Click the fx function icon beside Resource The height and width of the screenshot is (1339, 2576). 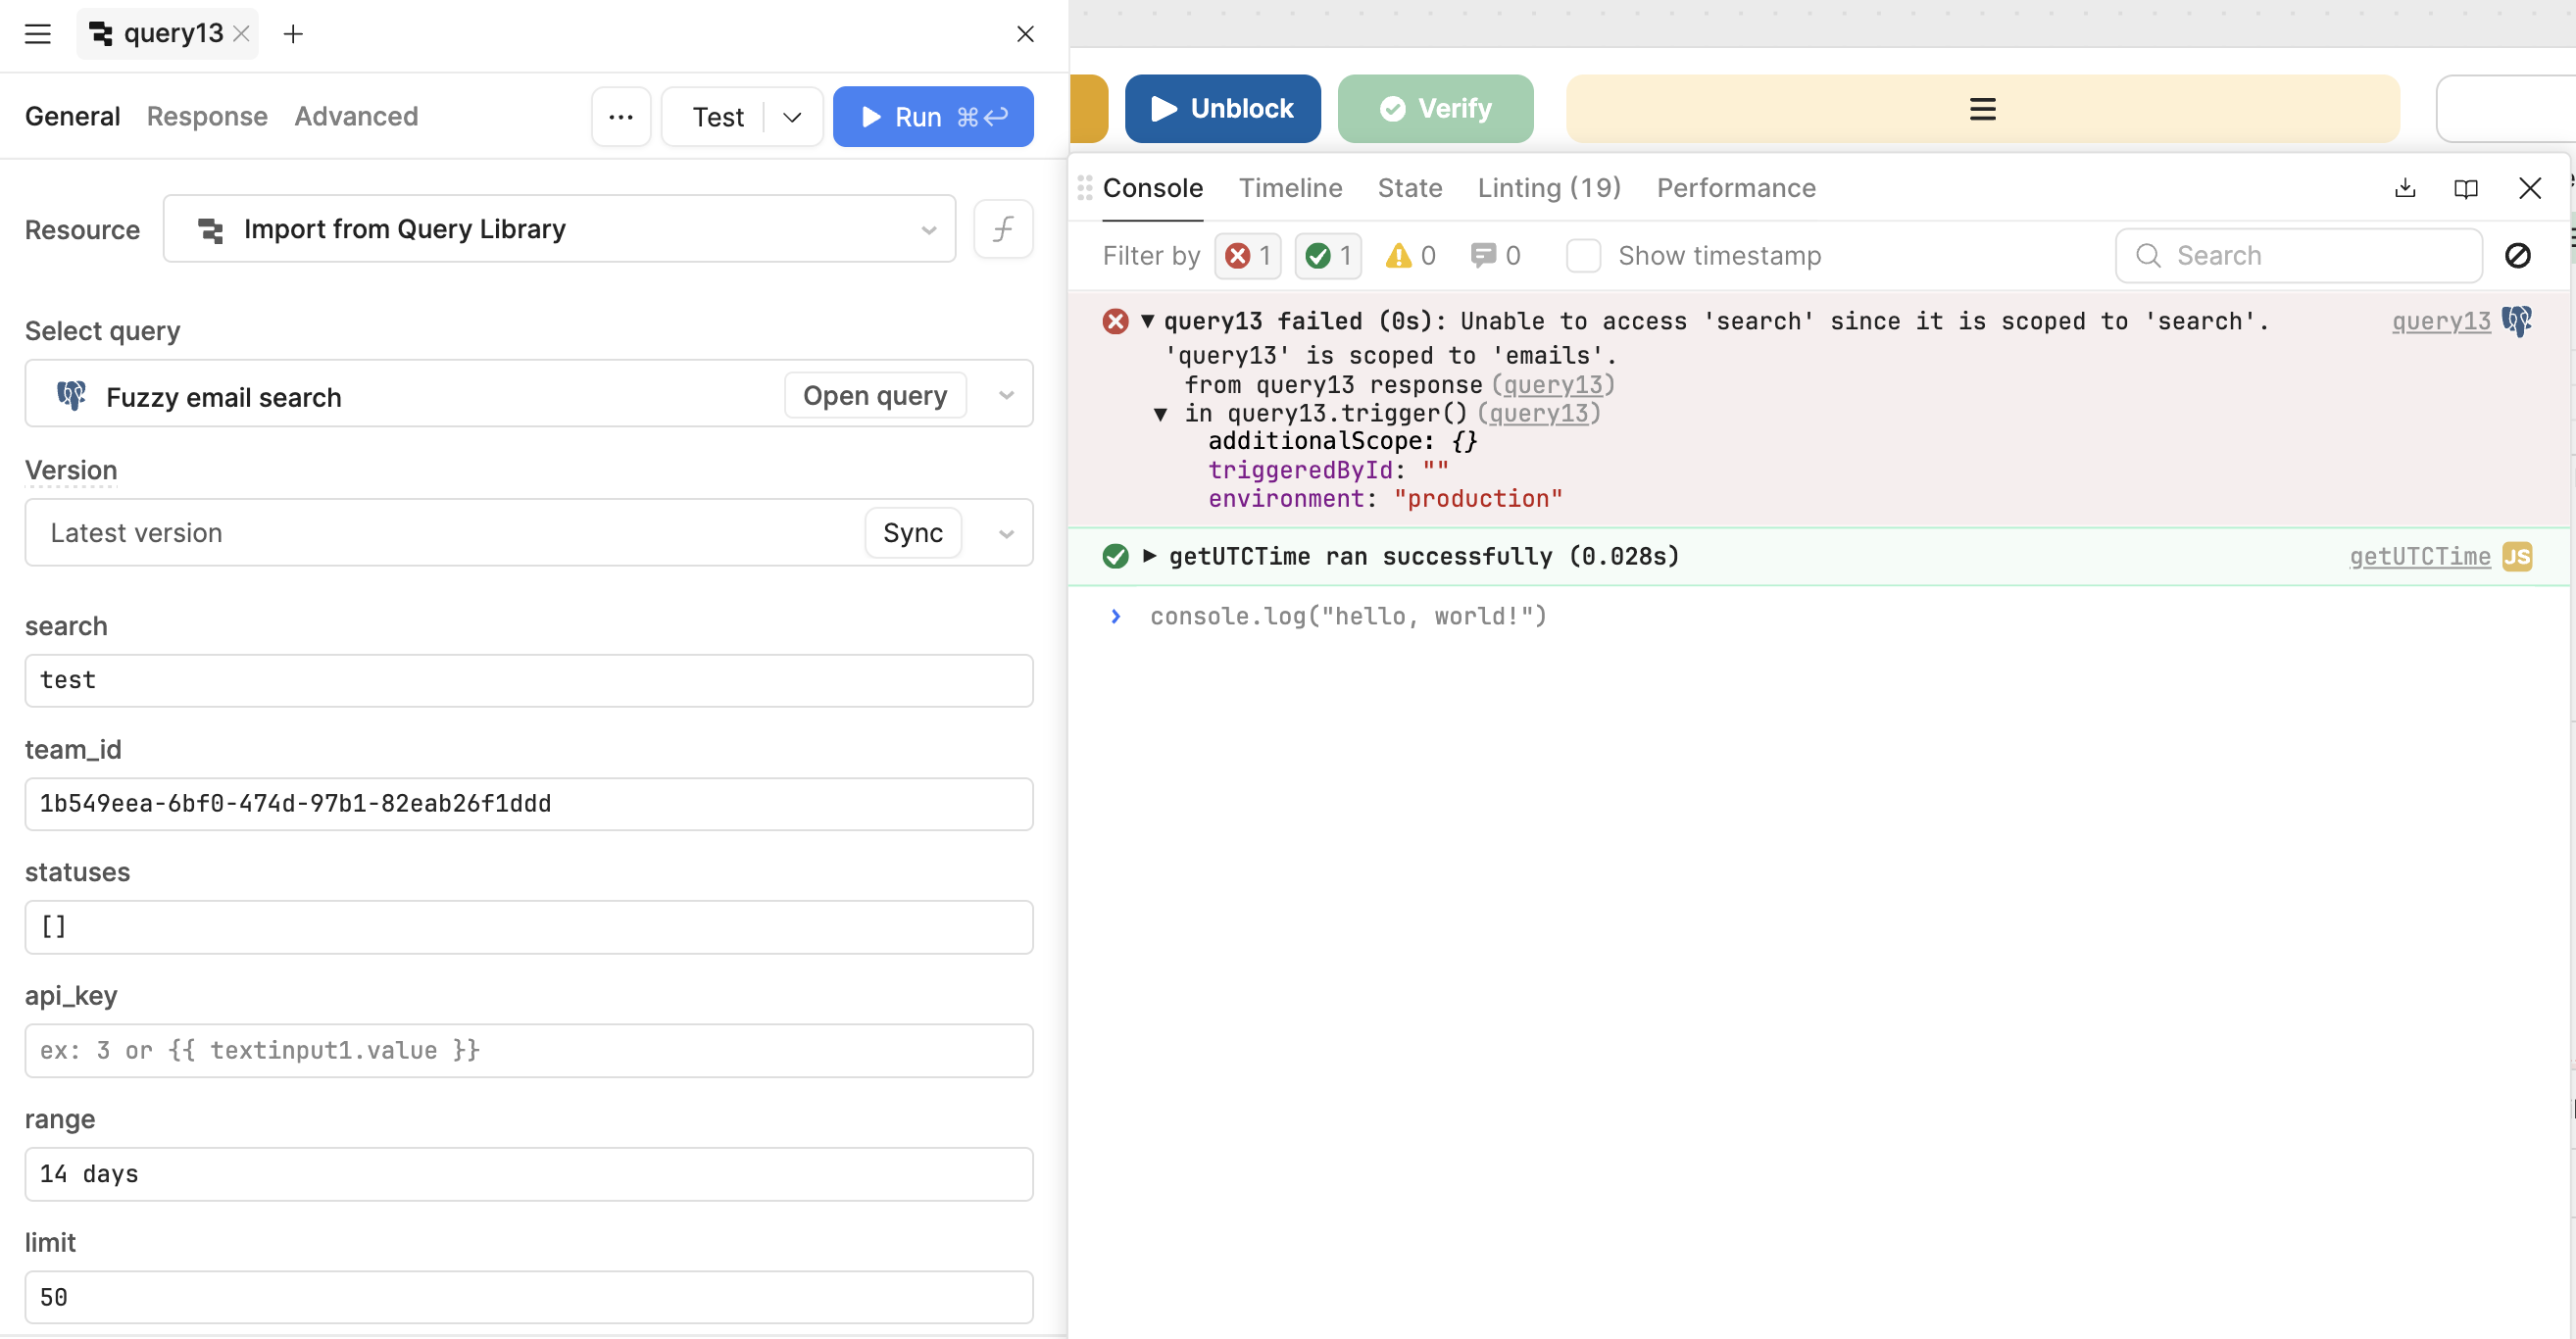pos(1003,229)
